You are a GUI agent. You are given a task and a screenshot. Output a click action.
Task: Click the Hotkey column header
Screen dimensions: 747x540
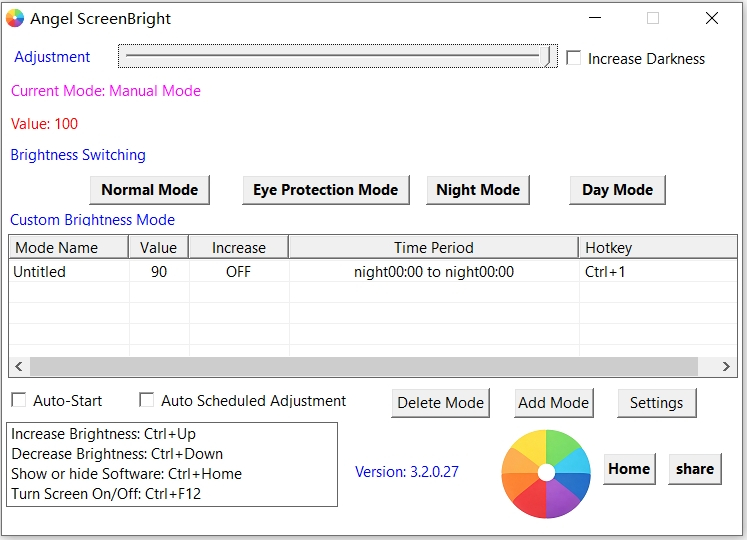tap(657, 247)
